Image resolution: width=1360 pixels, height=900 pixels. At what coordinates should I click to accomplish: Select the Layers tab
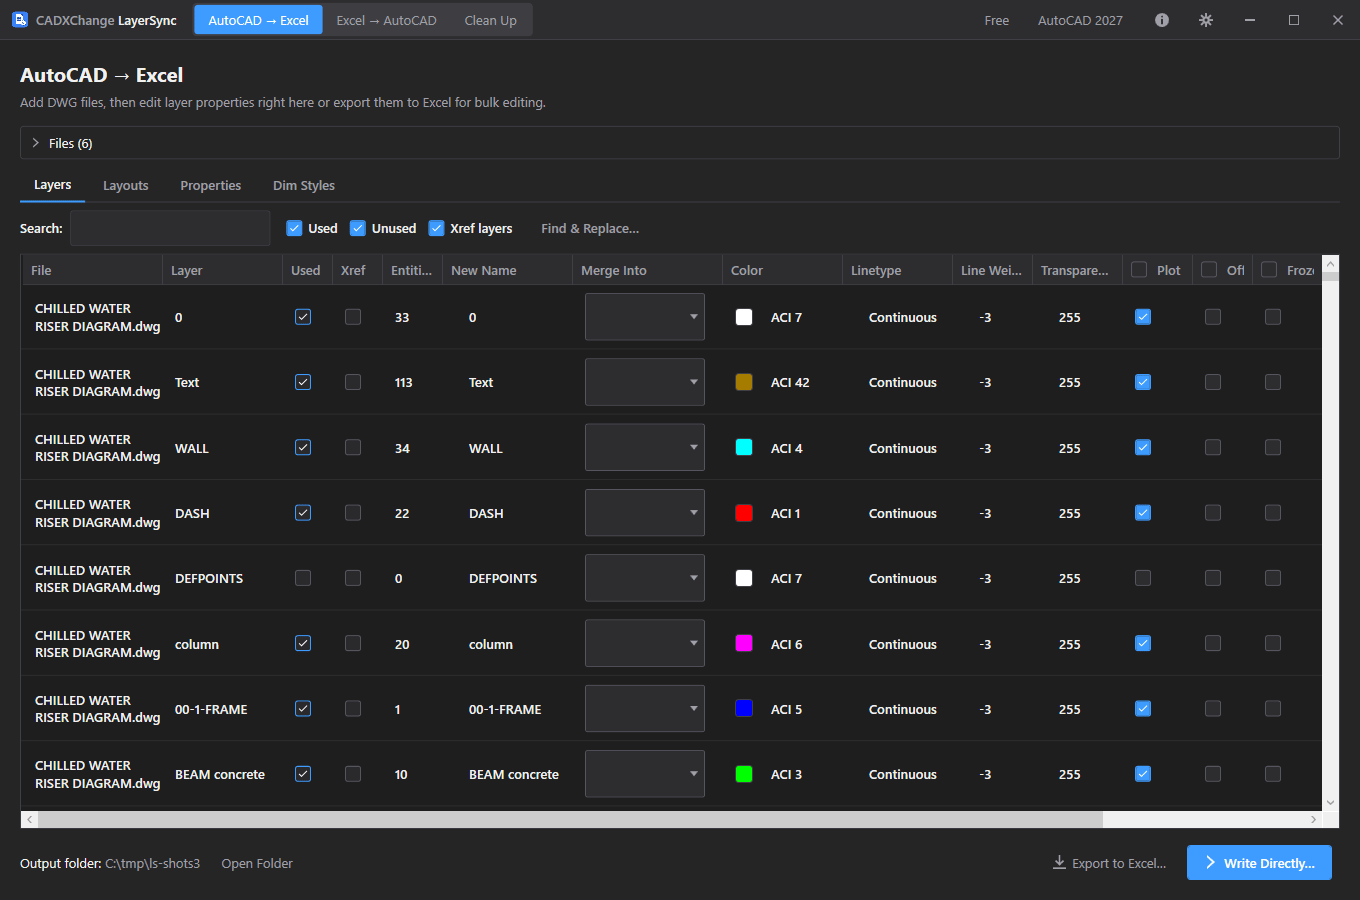(x=53, y=185)
